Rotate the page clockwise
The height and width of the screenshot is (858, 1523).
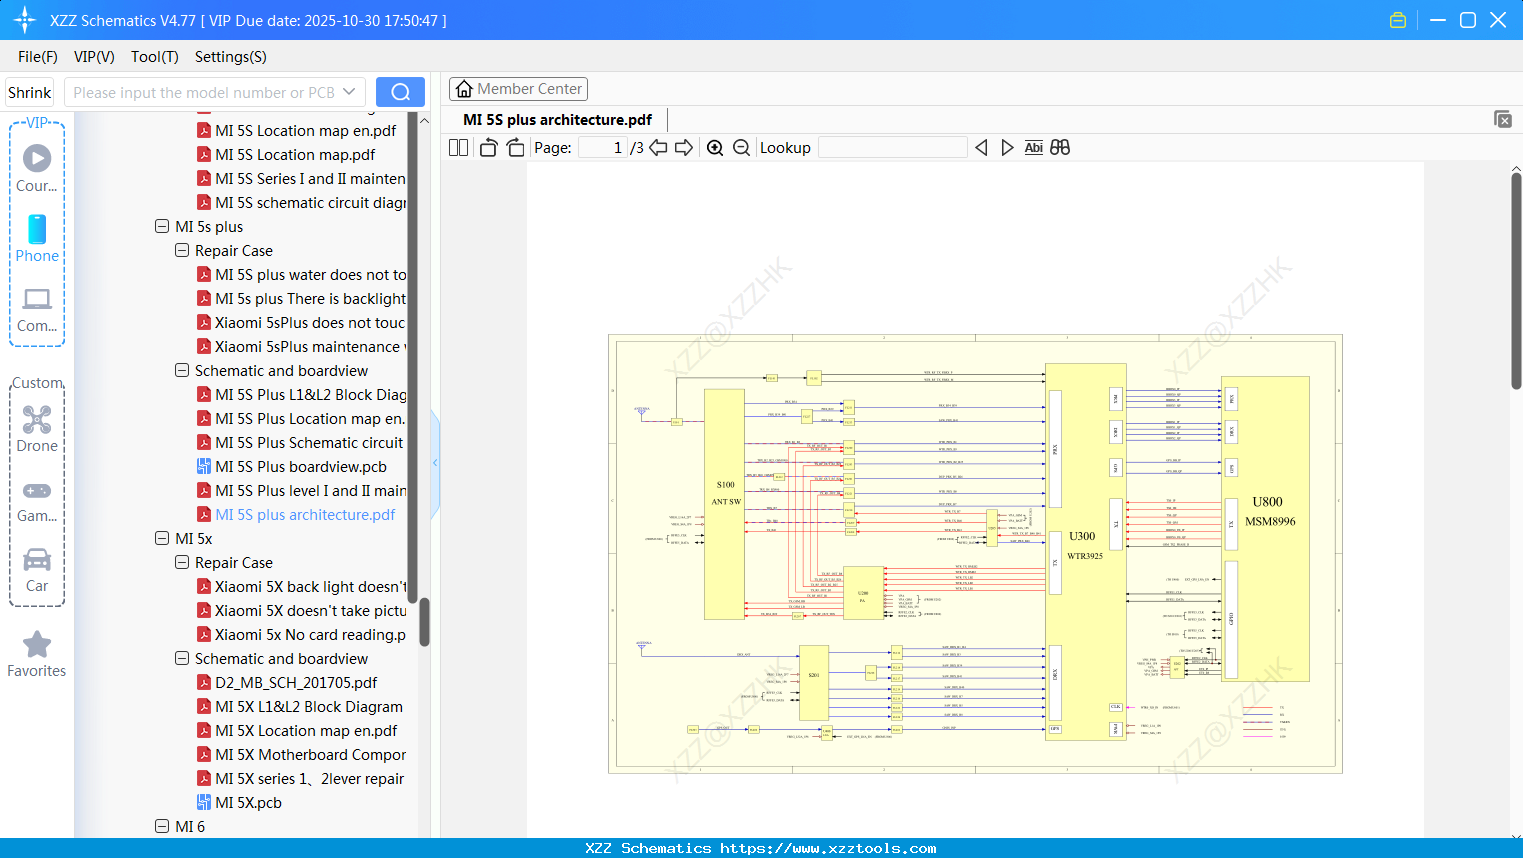(x=514, y=147)
